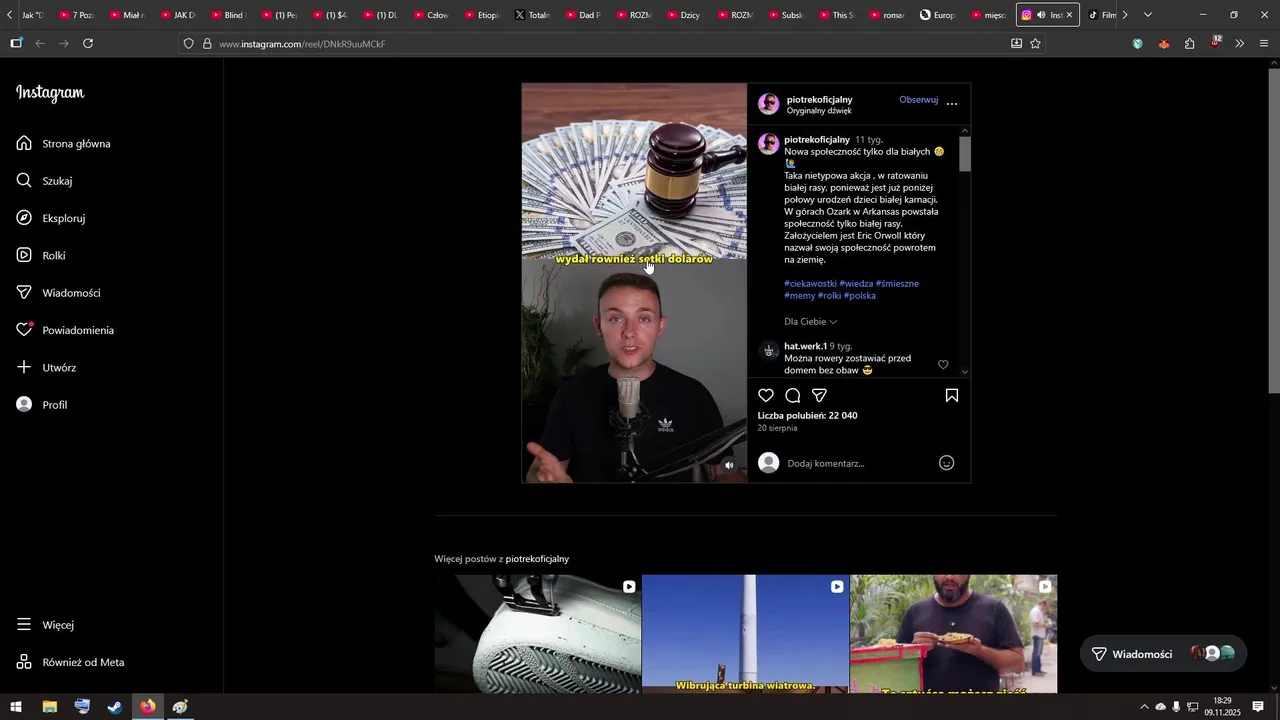1280x720 pixels.
Task: Like the reel with the heart icon
Action: 766,395
